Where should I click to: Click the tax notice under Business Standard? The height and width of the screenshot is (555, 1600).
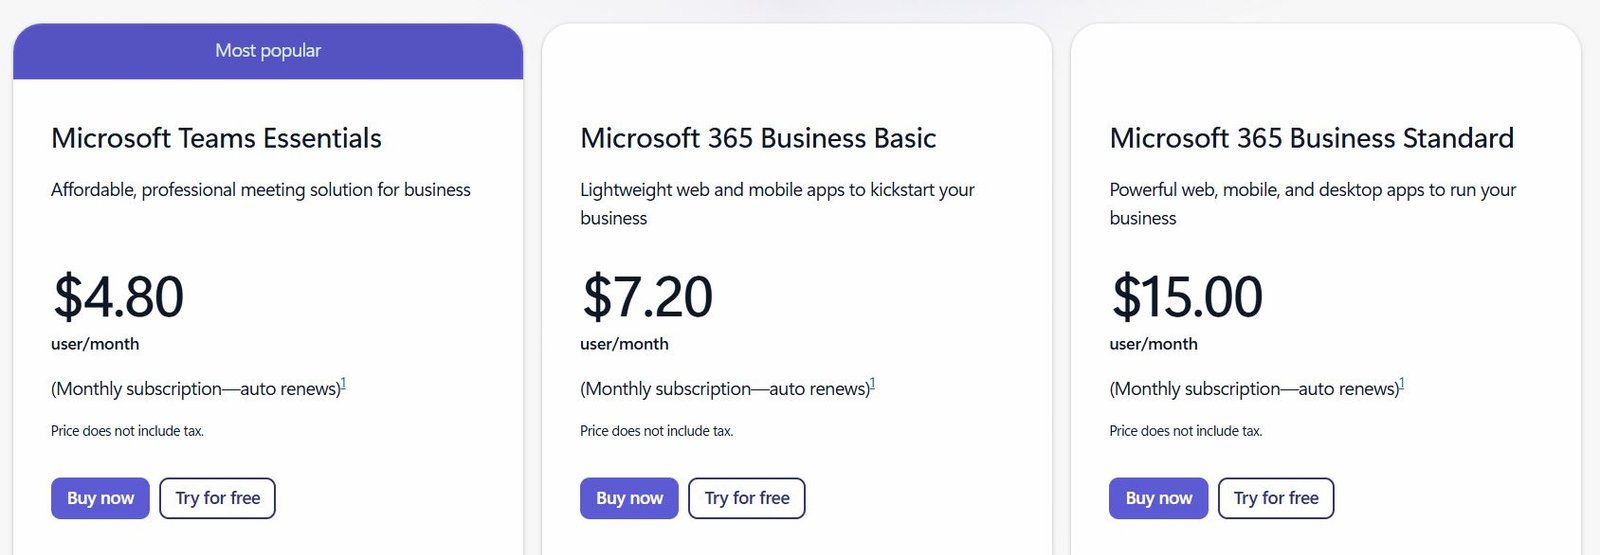(1185, 431)
